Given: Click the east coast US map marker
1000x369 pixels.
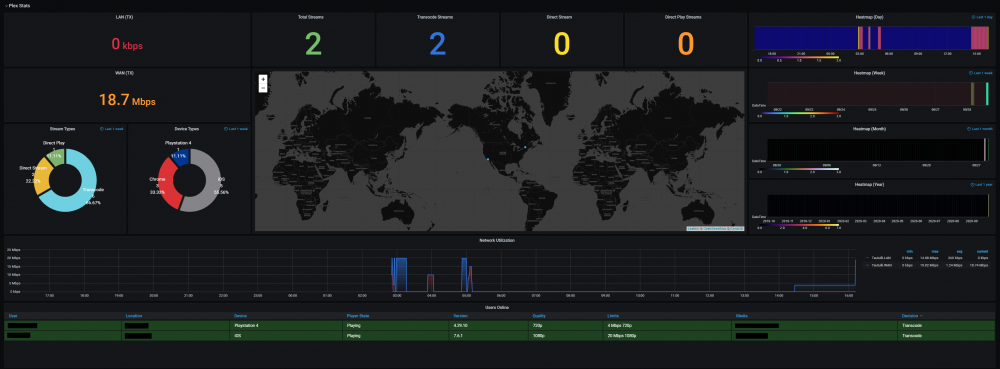Looking at the screenshot, I should coord(525,147).
